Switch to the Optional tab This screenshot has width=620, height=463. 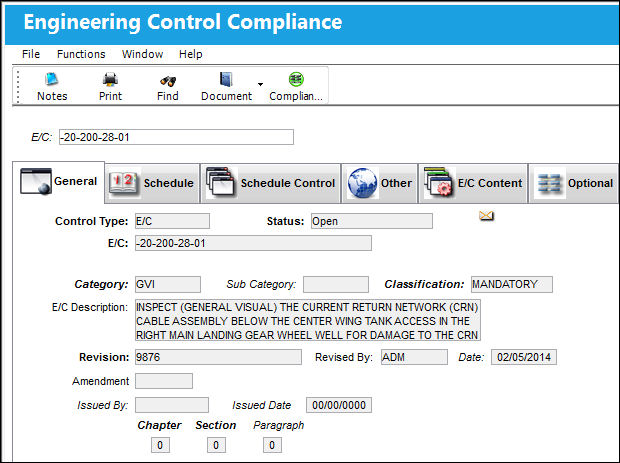574,183
